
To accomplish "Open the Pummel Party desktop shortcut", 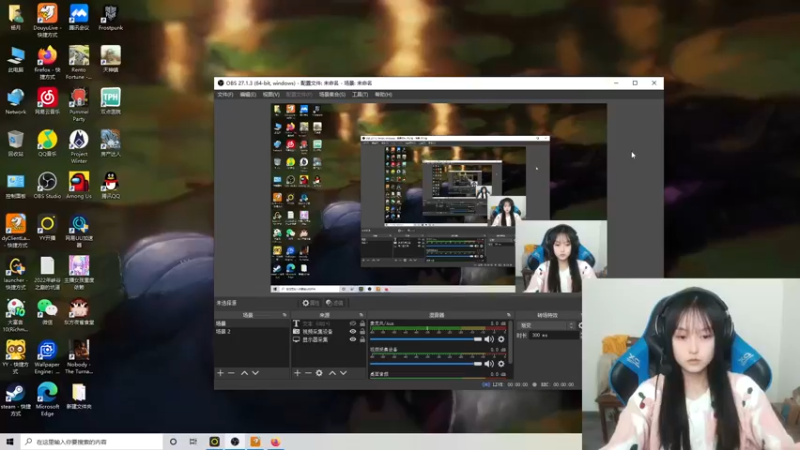I will [x=79, y=104].
